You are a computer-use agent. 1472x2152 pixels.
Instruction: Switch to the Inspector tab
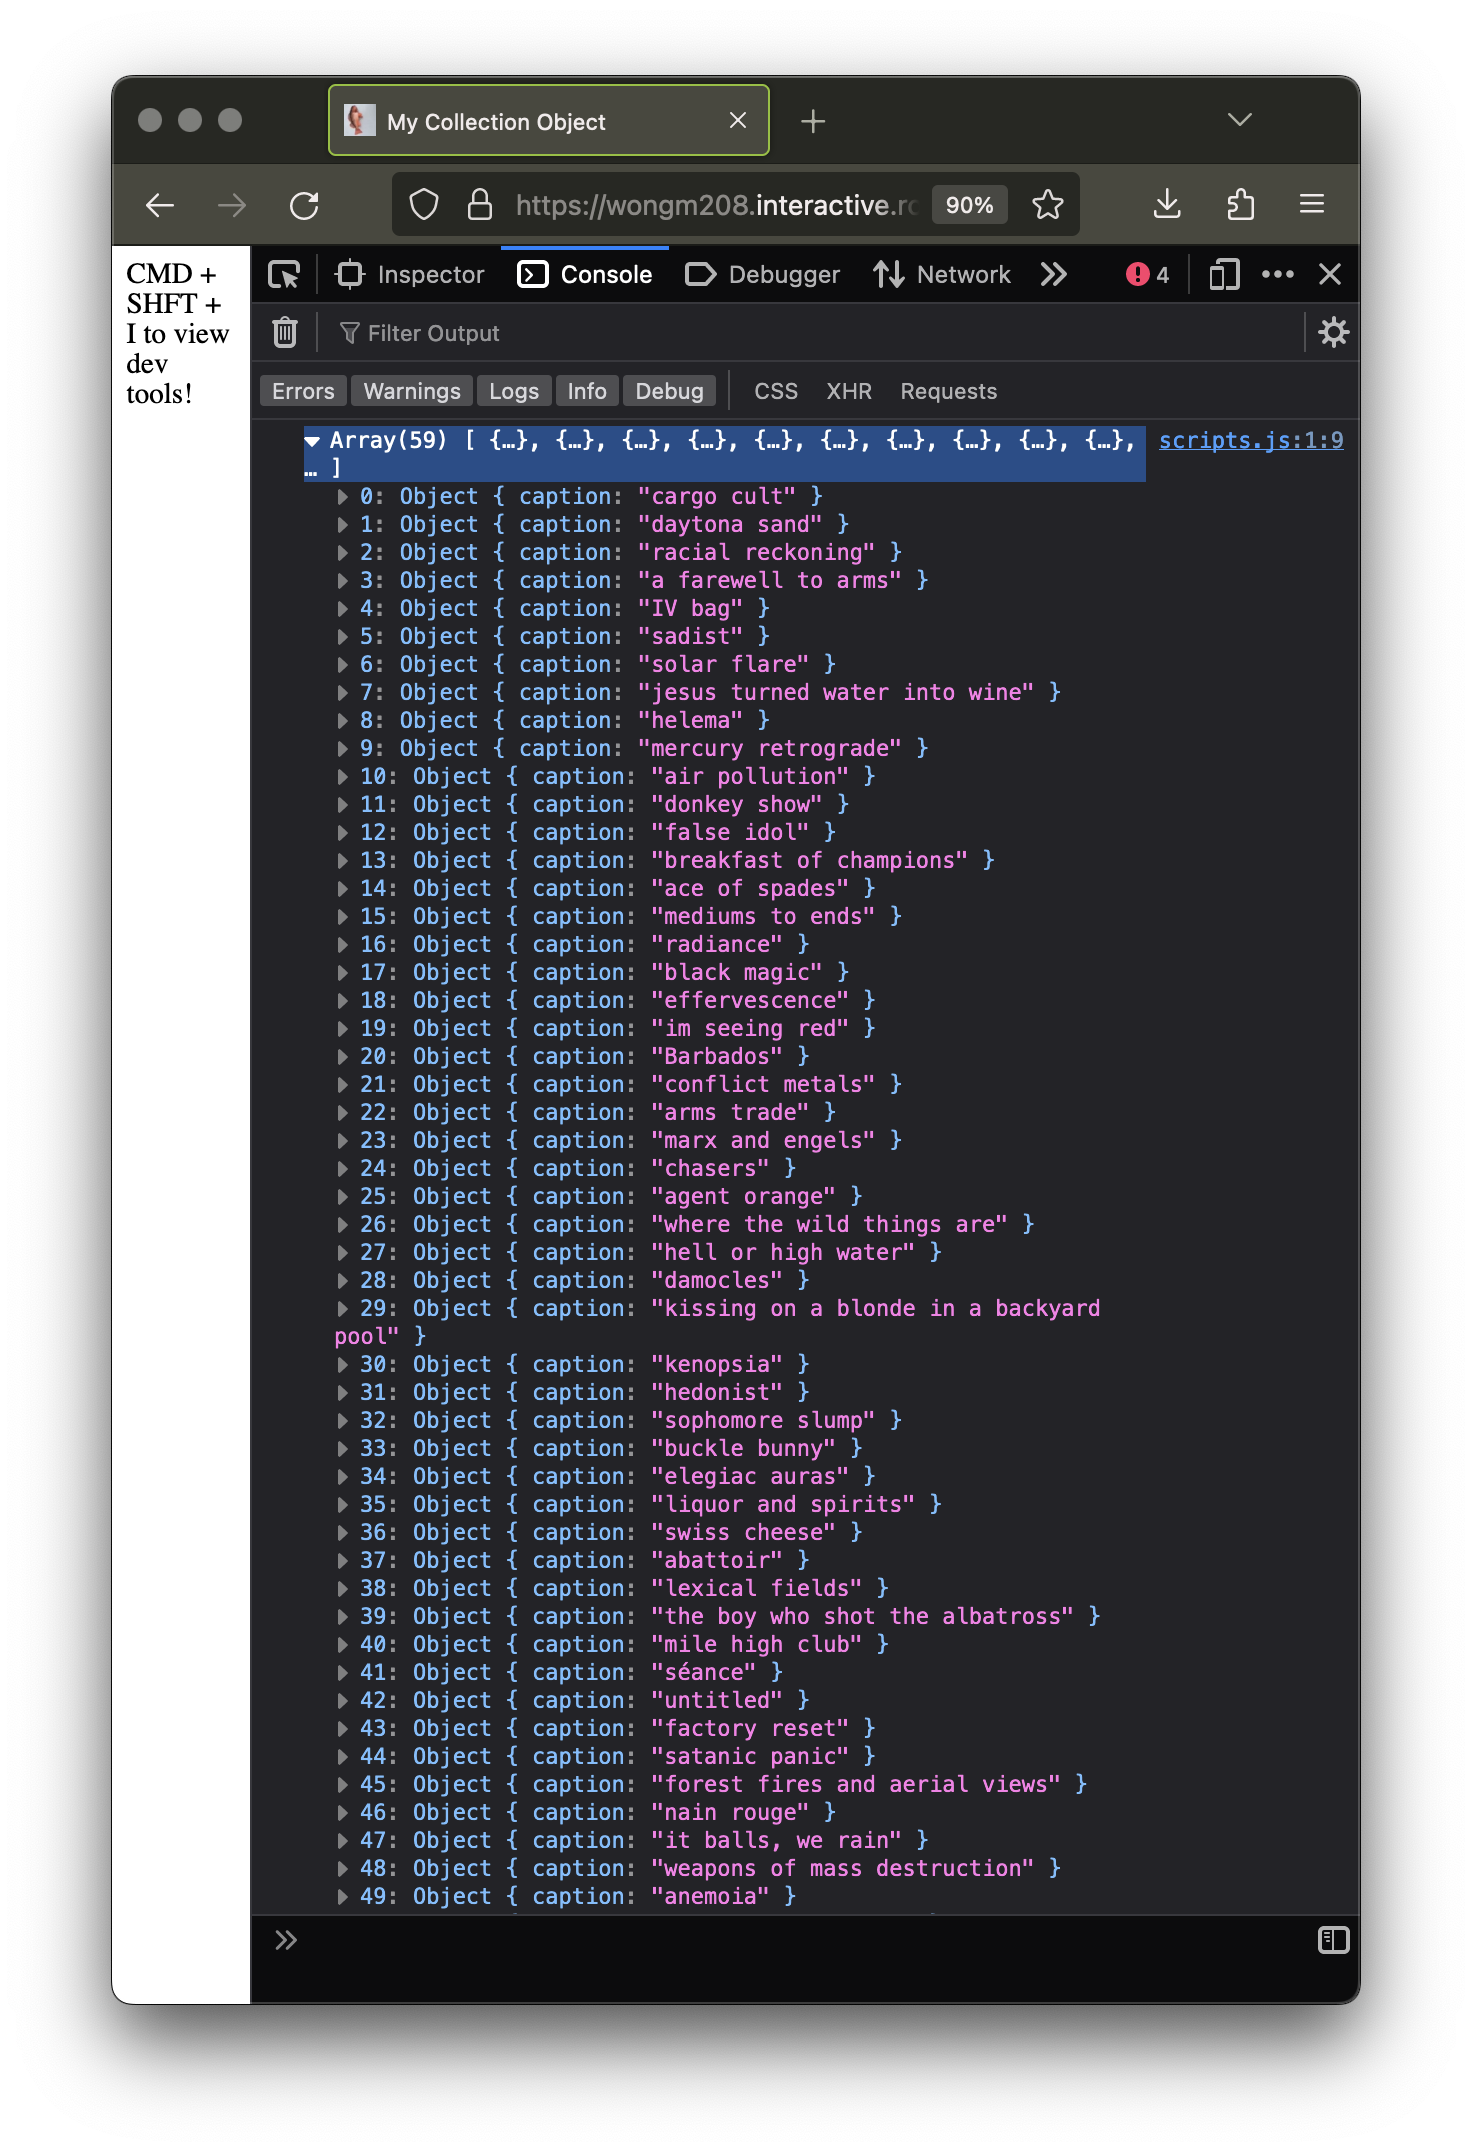[411, 274]
